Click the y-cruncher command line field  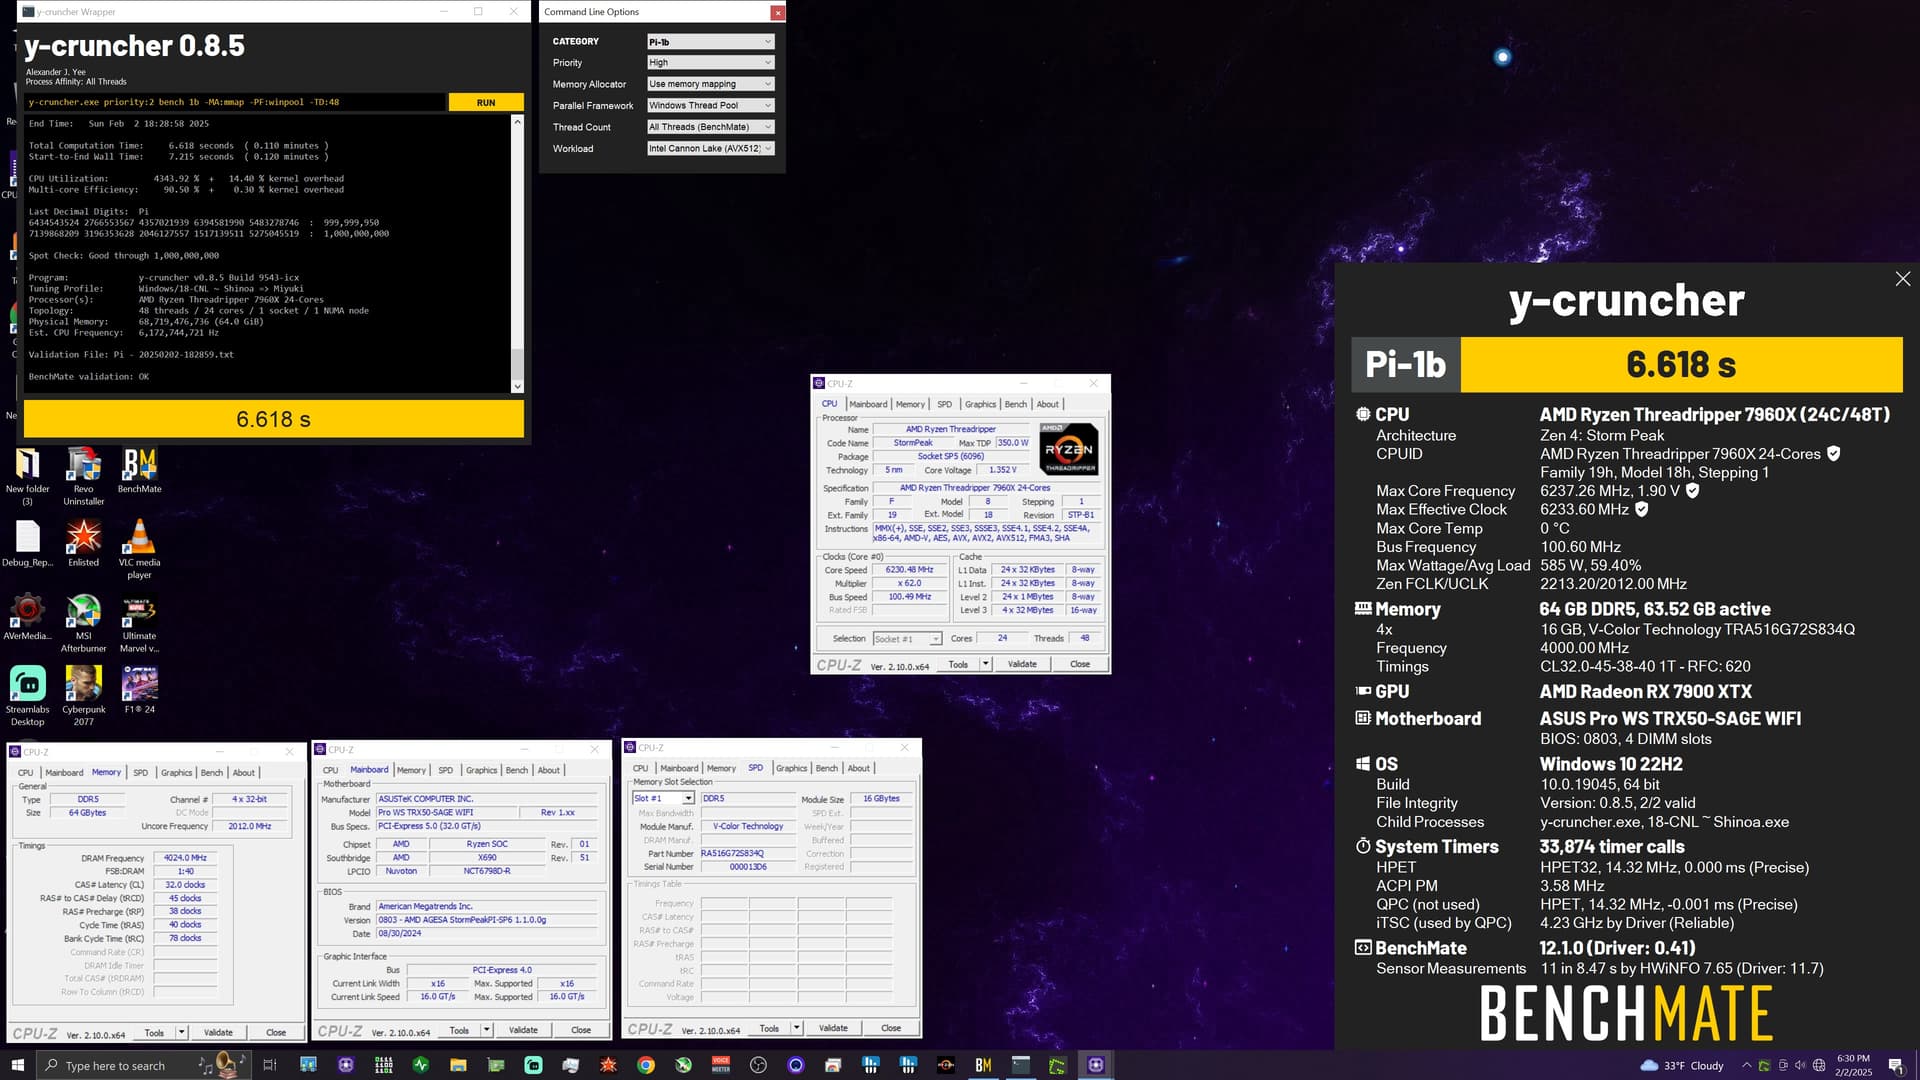pyautogui.click(x=236, y=102)
